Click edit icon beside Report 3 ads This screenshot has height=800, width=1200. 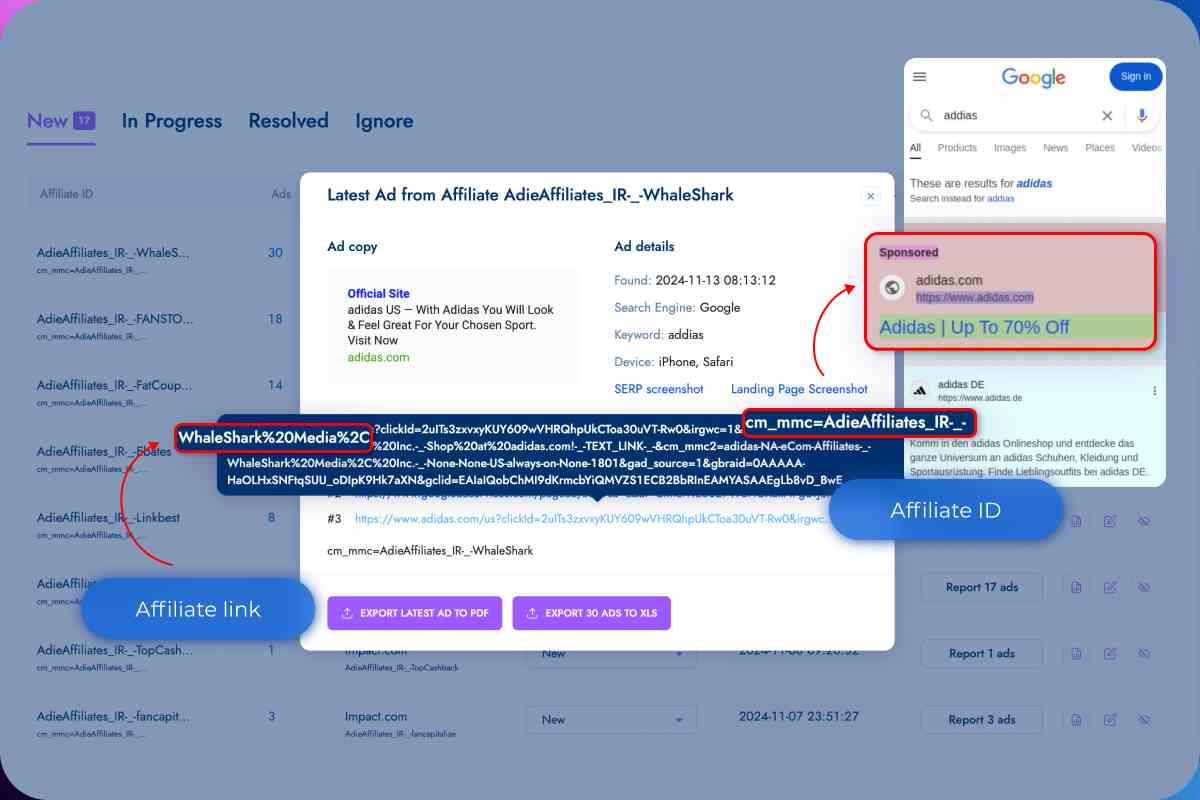click(x=1110, y=719)
